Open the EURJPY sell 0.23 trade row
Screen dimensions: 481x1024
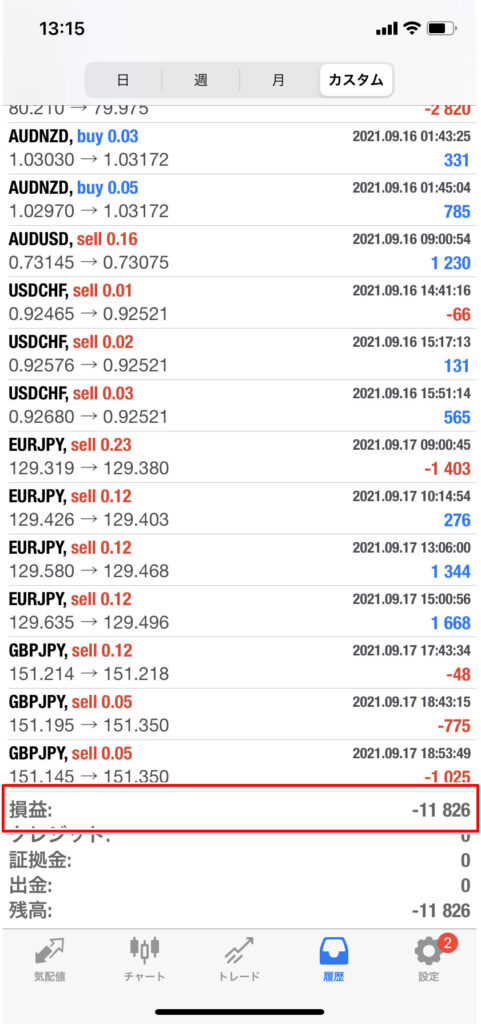click(240, 457)
